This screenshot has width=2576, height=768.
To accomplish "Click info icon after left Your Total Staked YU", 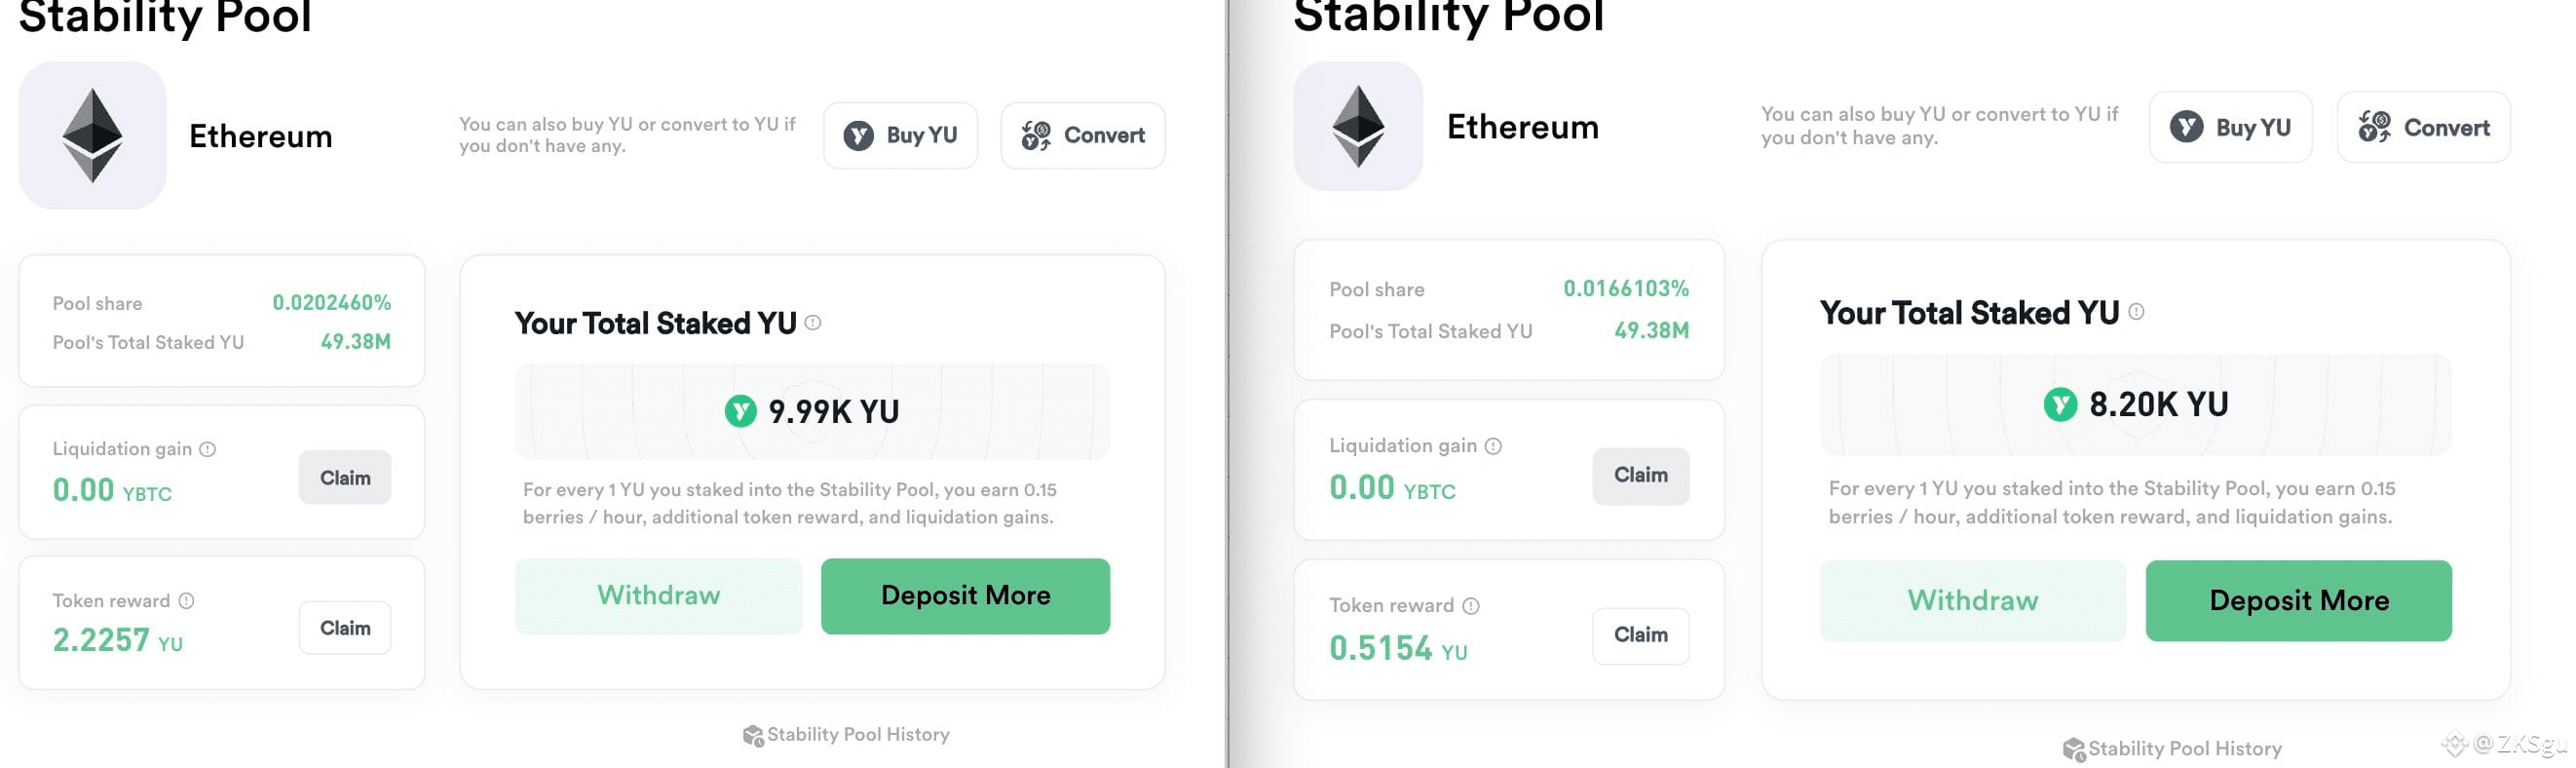I will tap(813, 323).
